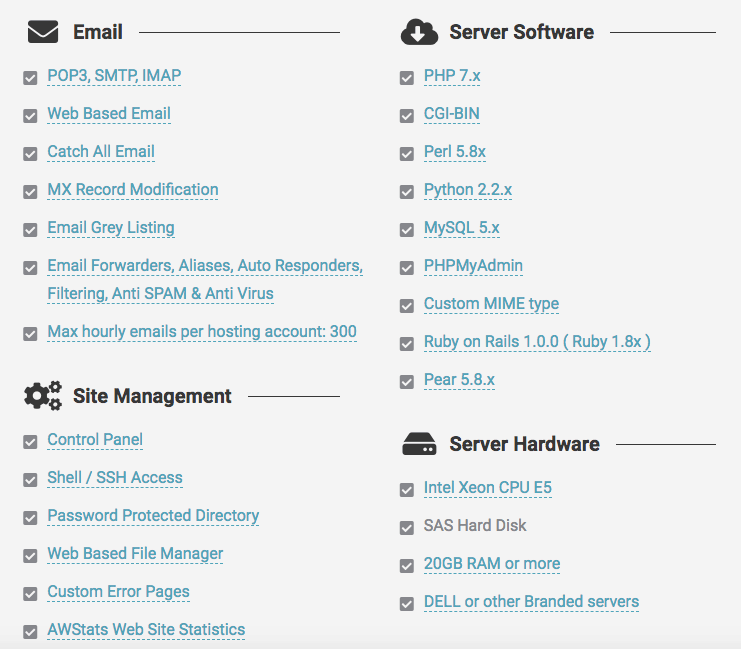
Task: Open the MySQL 5.x link
Action: click(x=462, y=227)
